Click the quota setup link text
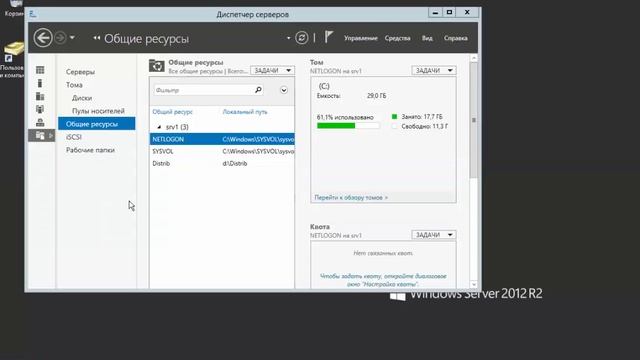 [383, 280]
